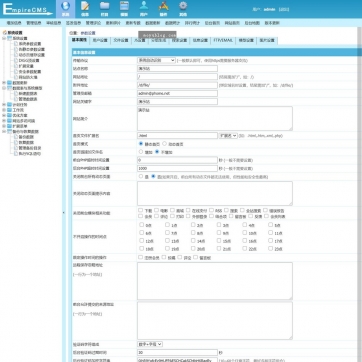
Task: Open the globe System icon in header
Action: click(x=66, y=9)
